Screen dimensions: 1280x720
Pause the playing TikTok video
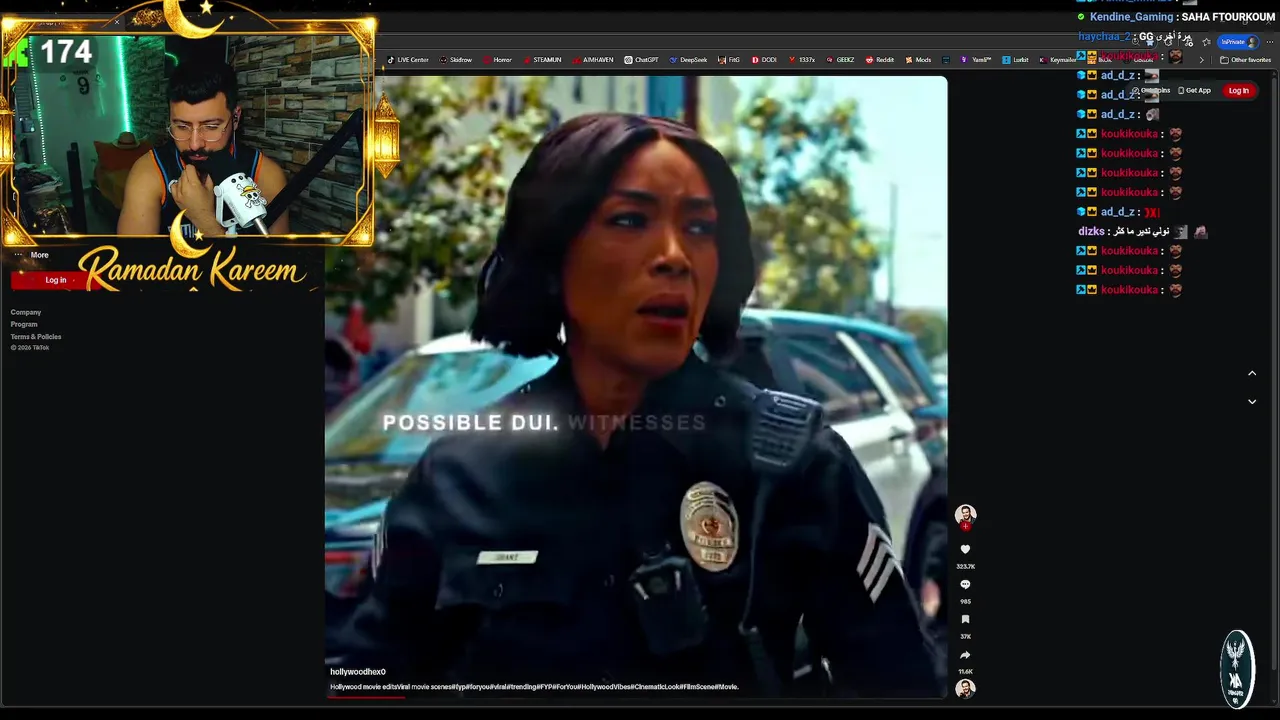636,387
